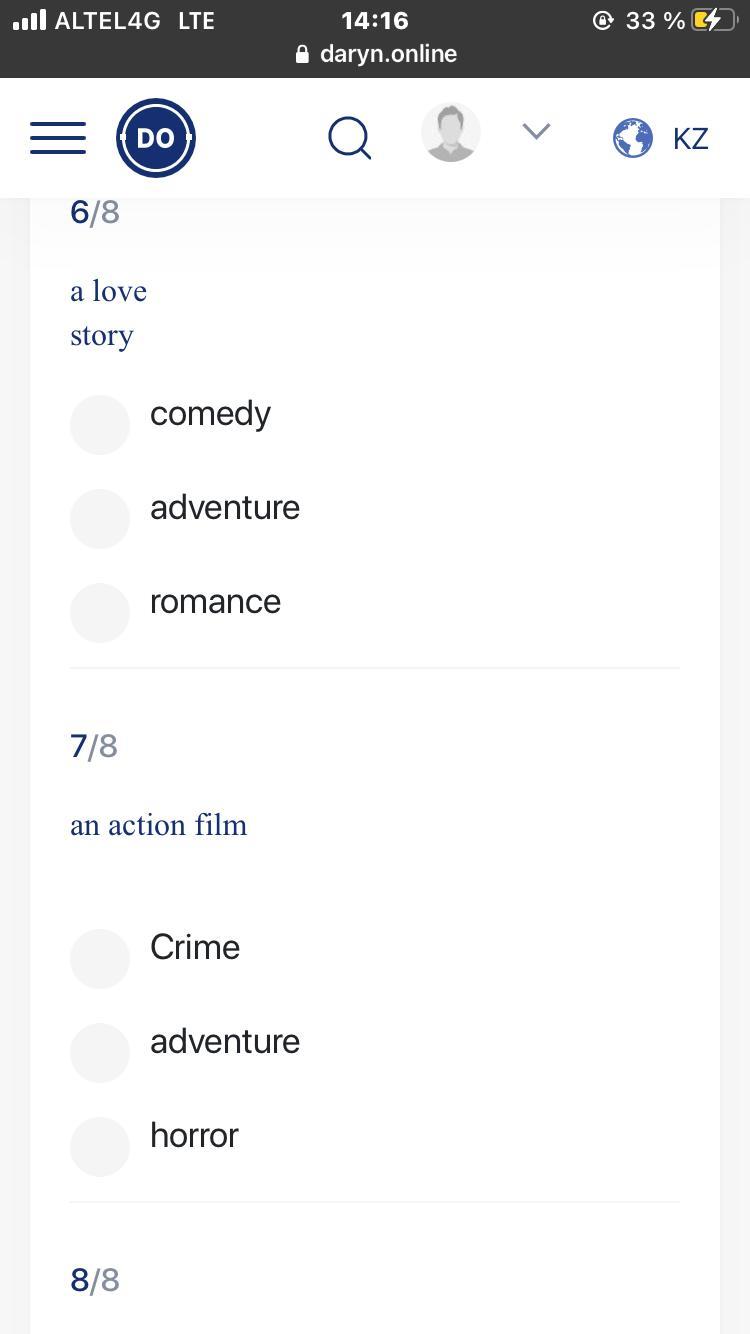Image resolution: width=750 pixels, height=1334 pixels.
Task: Tap the 'a love story' question text
Action: pyautogui.click(x=108, y=313)
